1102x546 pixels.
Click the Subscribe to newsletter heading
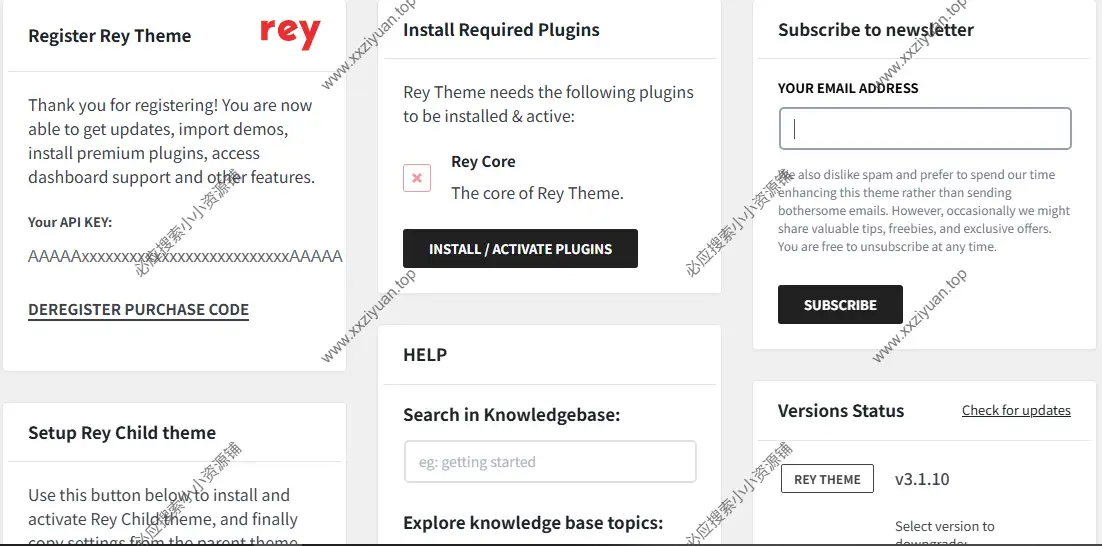(875, 30)
